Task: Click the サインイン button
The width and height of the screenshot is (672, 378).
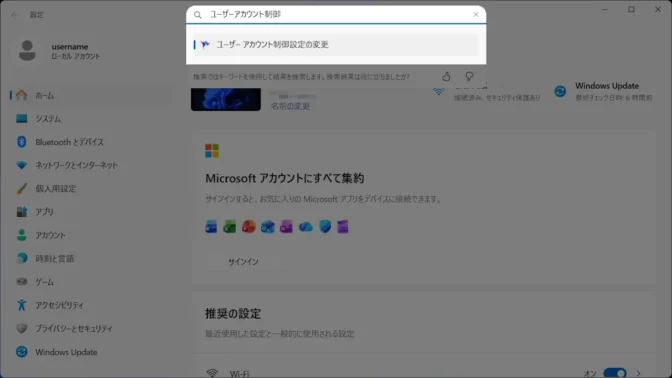Action: [243, 262]
